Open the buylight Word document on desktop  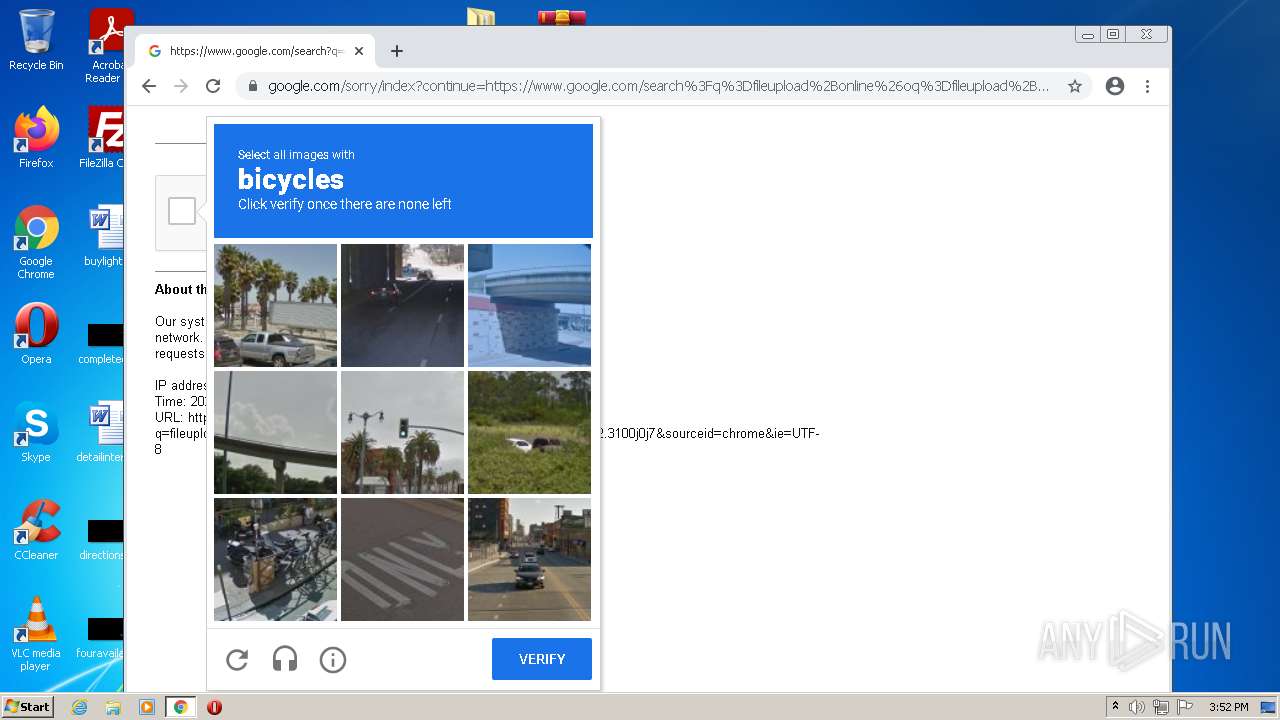103,236
